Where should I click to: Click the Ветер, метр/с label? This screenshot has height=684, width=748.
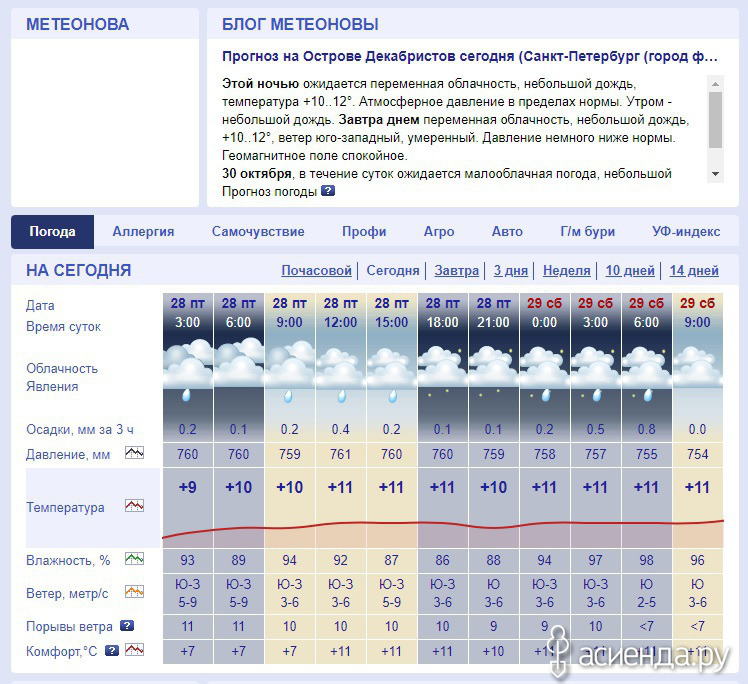click(x=67, y=593)
